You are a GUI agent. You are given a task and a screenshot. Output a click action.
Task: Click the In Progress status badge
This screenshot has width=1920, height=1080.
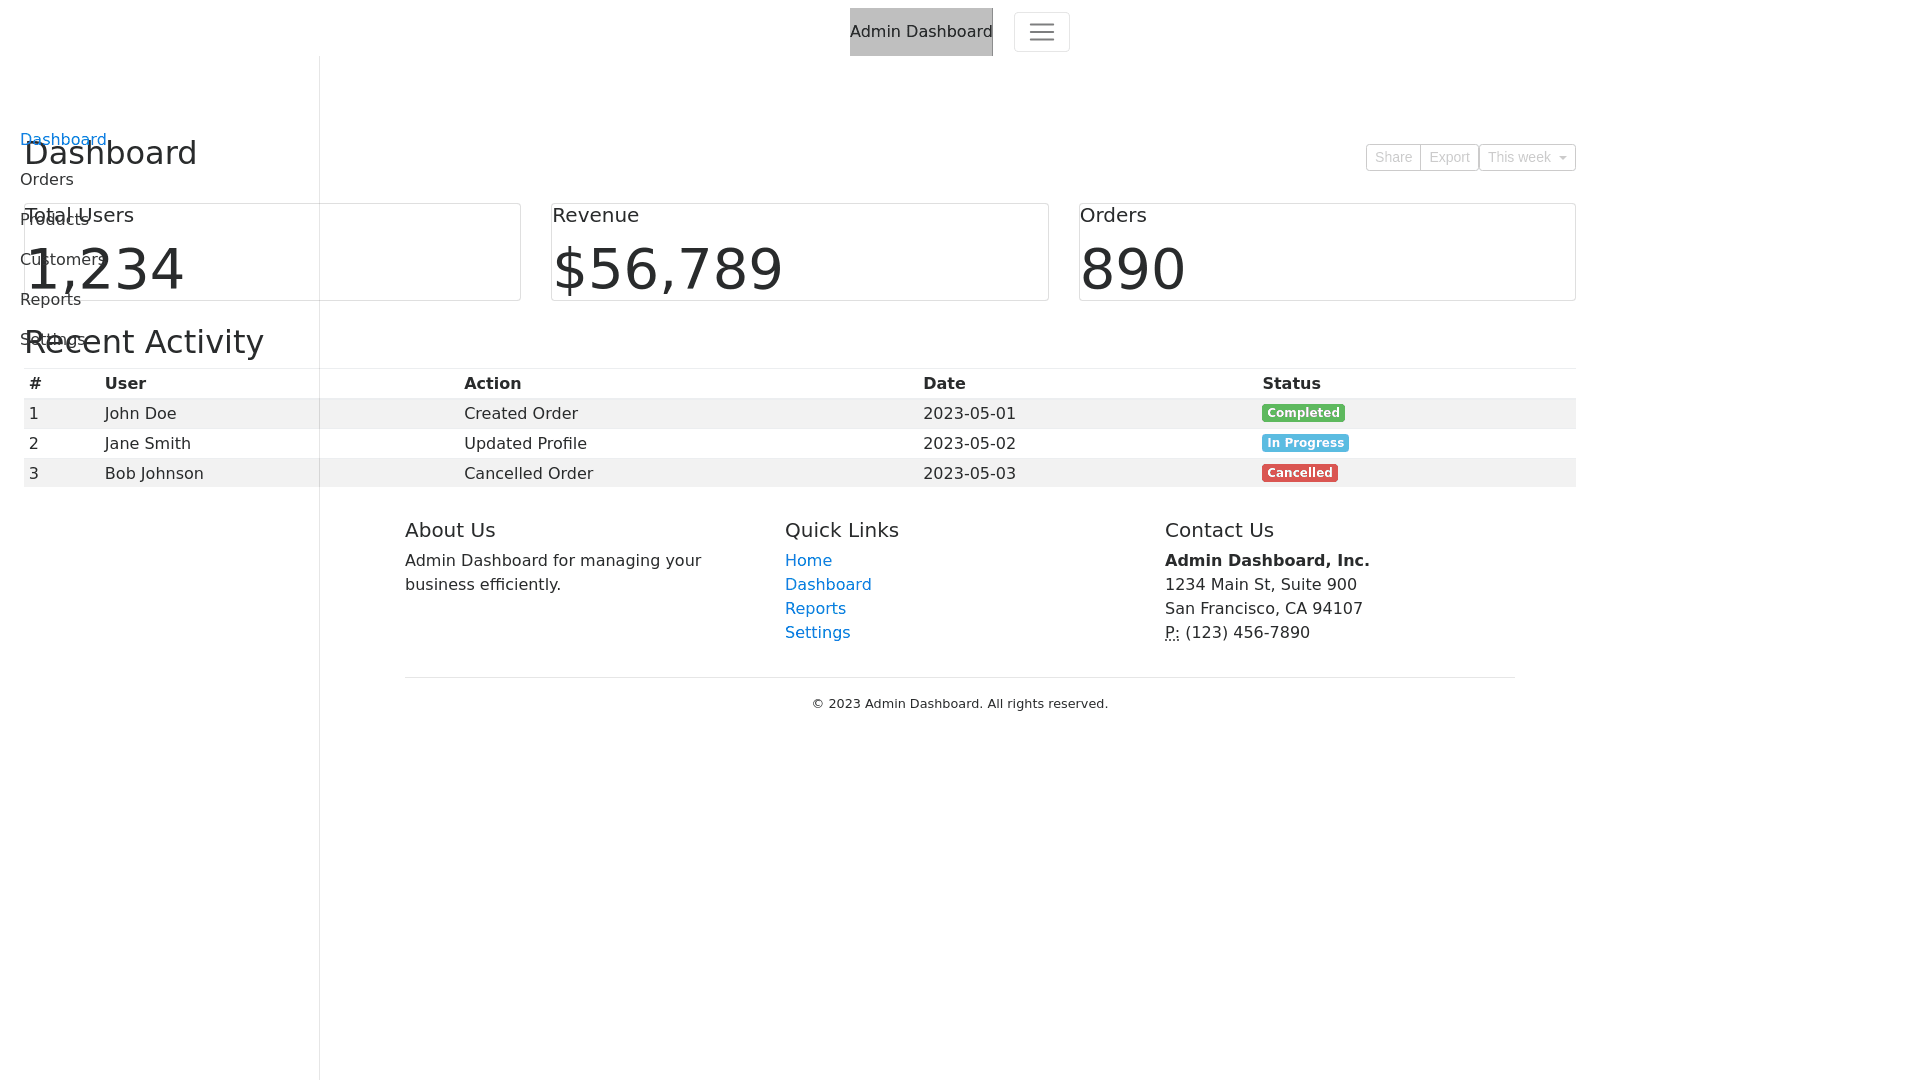click(x=1304, y=443)
